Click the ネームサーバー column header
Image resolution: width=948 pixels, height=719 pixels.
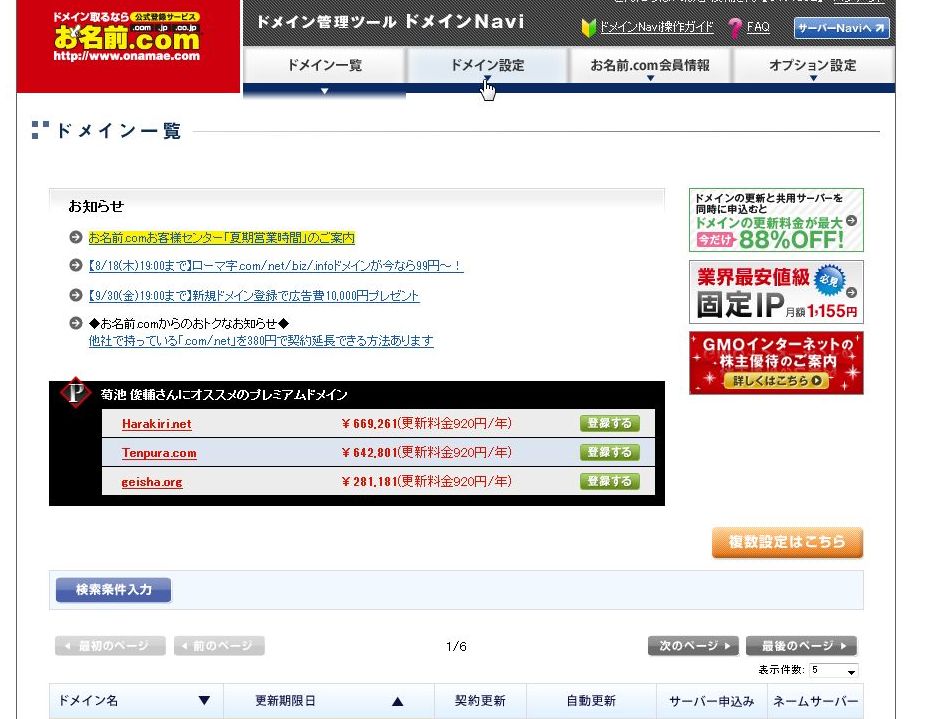click(x=816, y=701)
